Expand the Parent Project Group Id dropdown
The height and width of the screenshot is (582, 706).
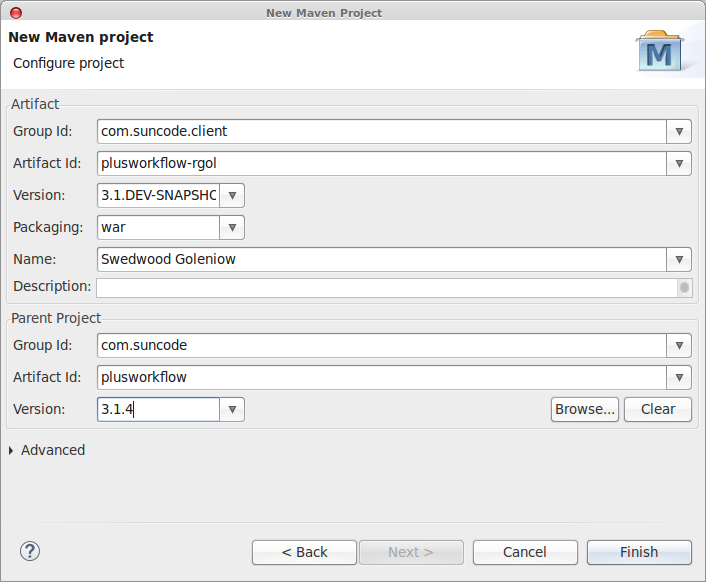[x=679, y=345]
